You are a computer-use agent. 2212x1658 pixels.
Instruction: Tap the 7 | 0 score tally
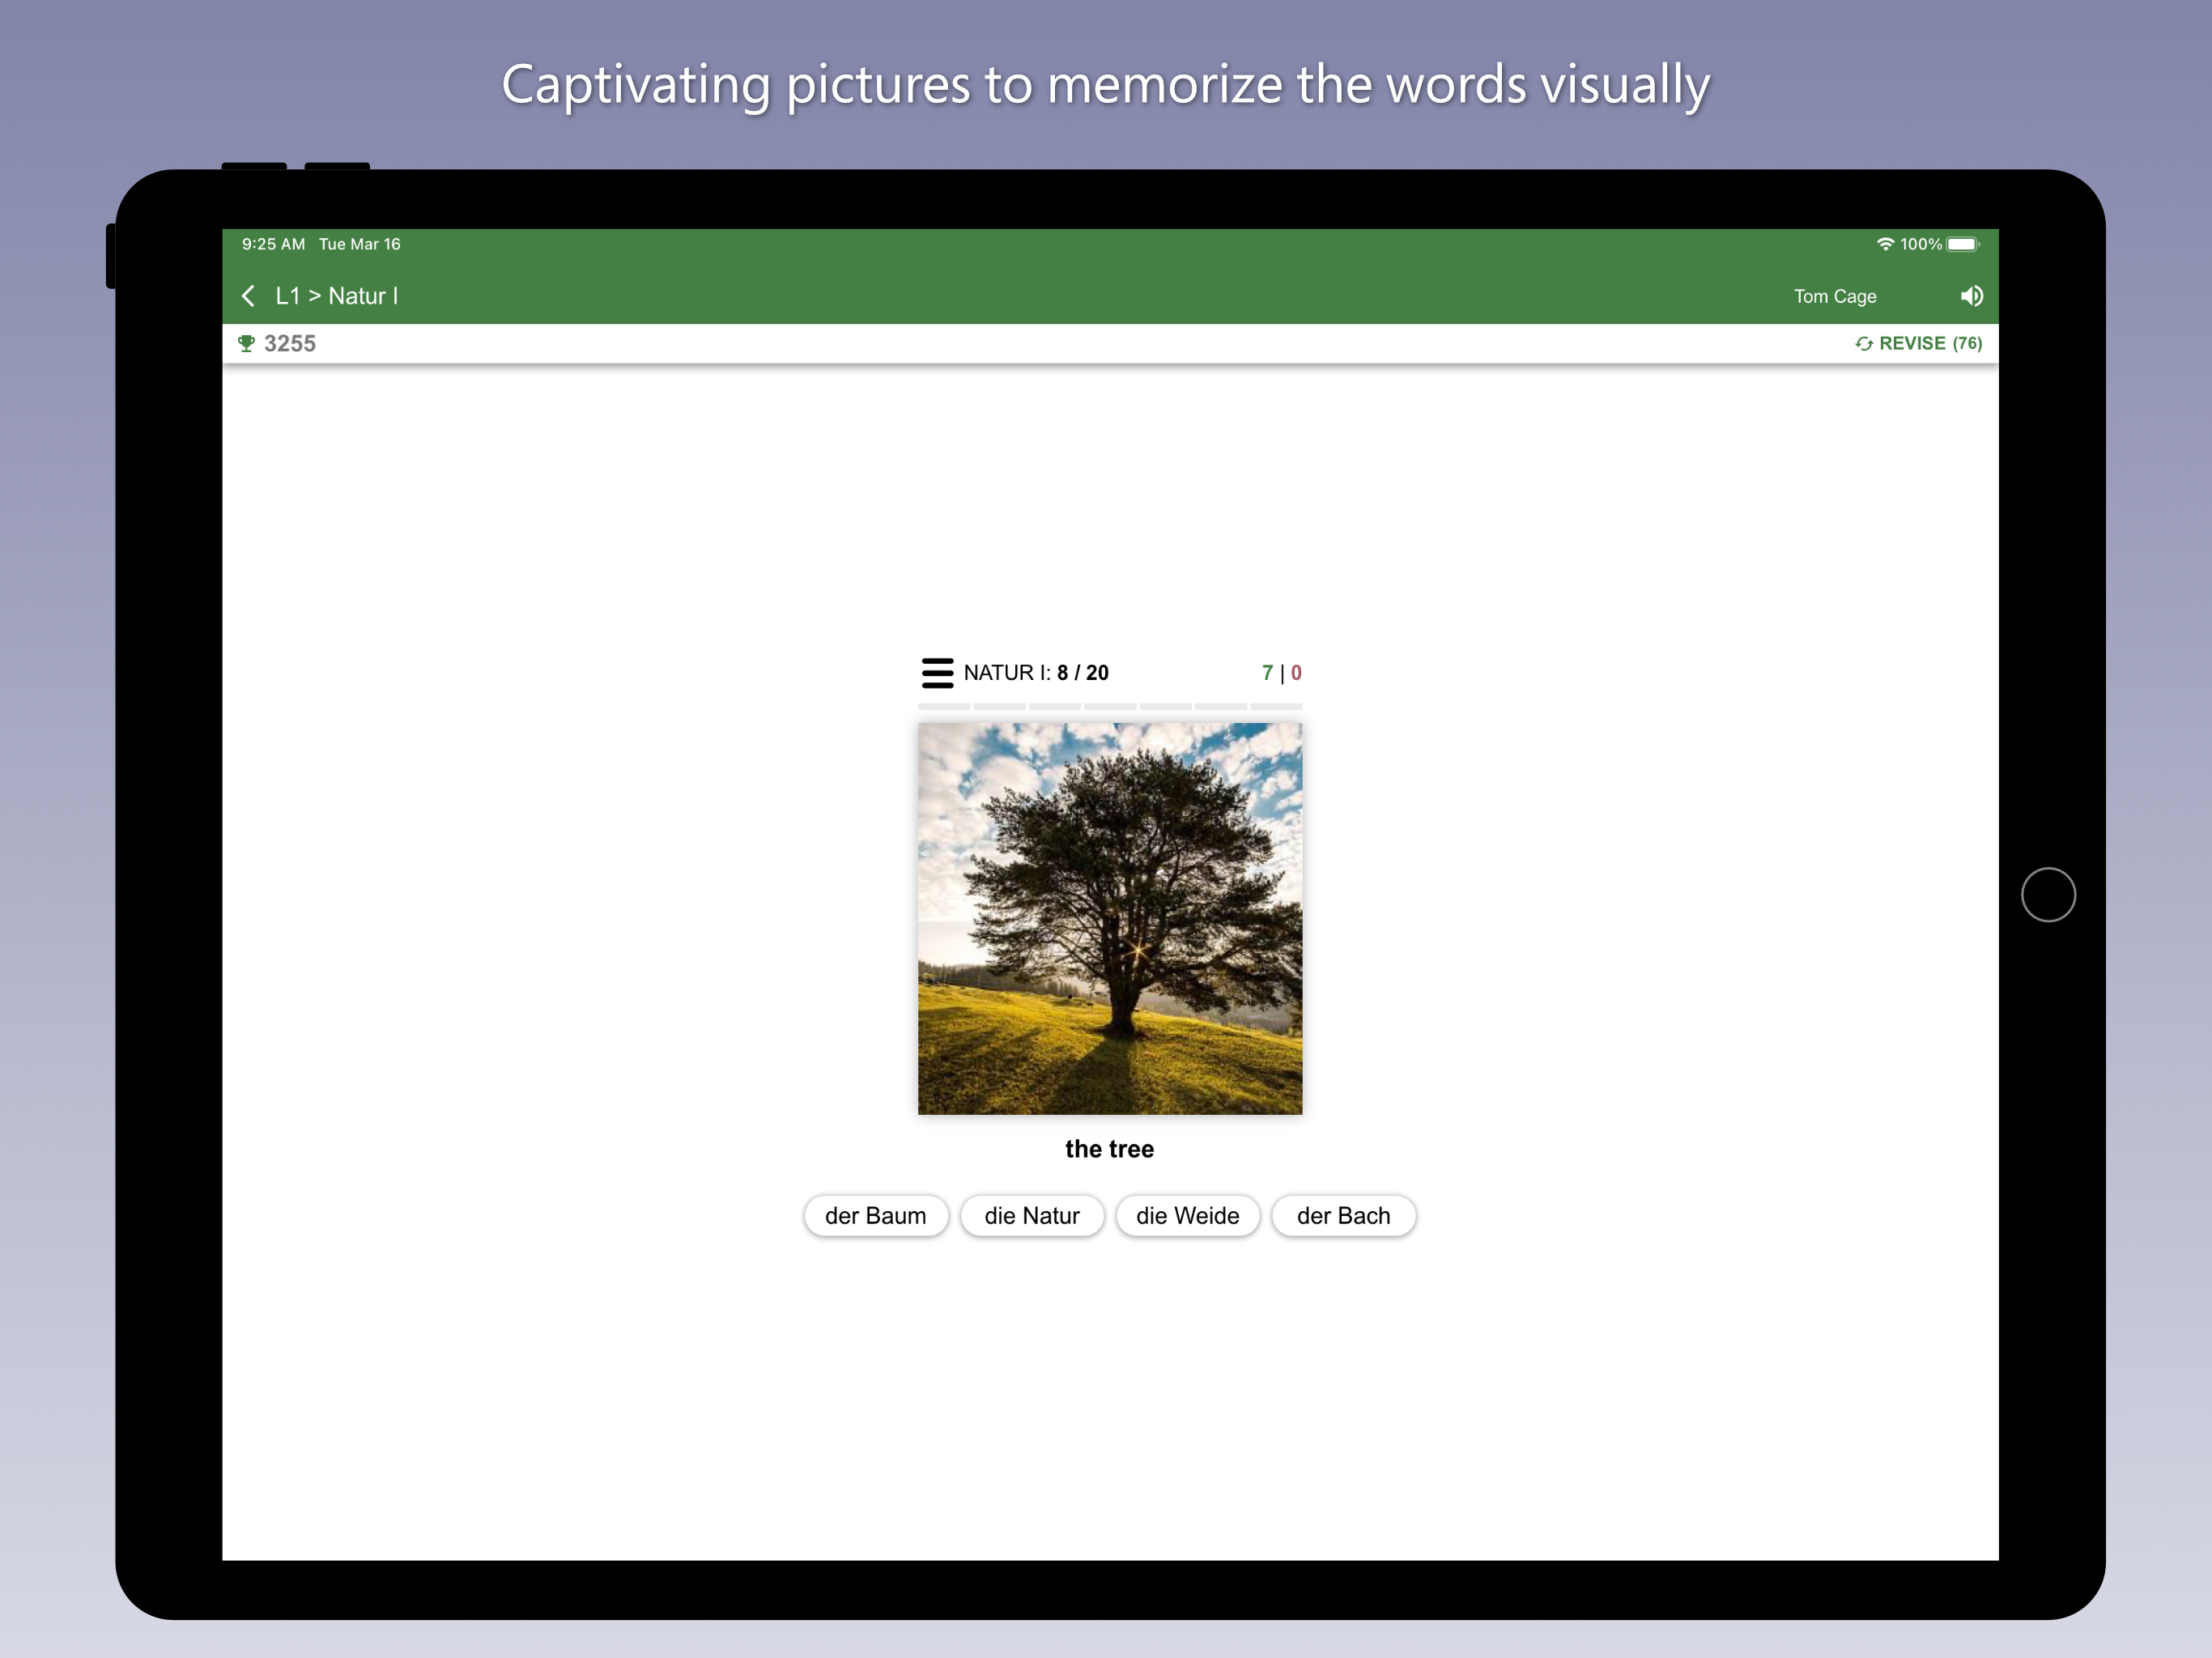click(x=1281, y=673)
